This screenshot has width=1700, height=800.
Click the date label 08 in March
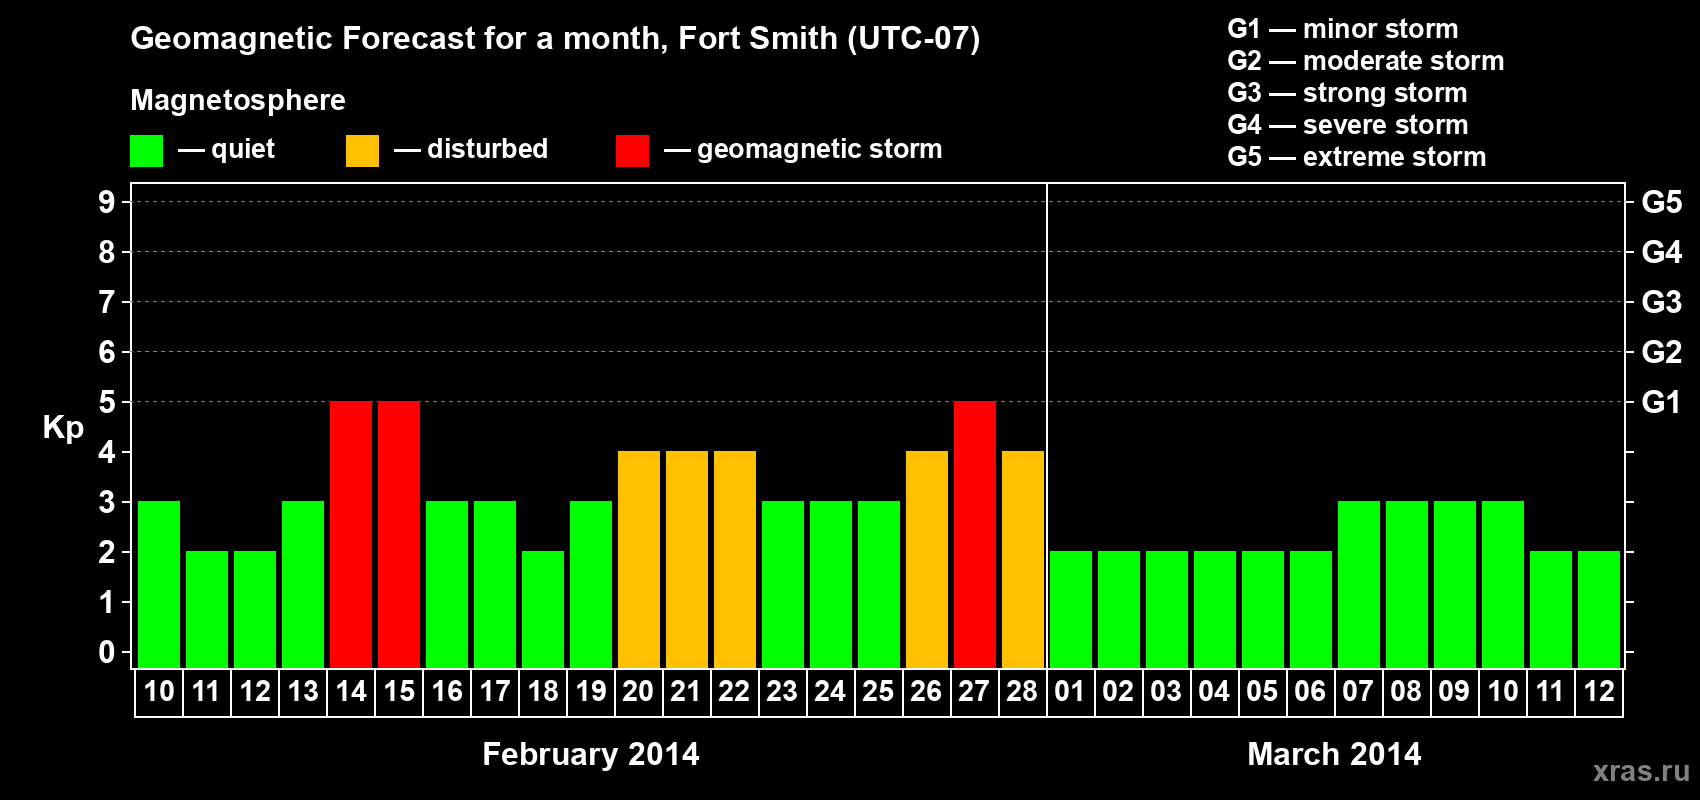tap(1407, 692)
